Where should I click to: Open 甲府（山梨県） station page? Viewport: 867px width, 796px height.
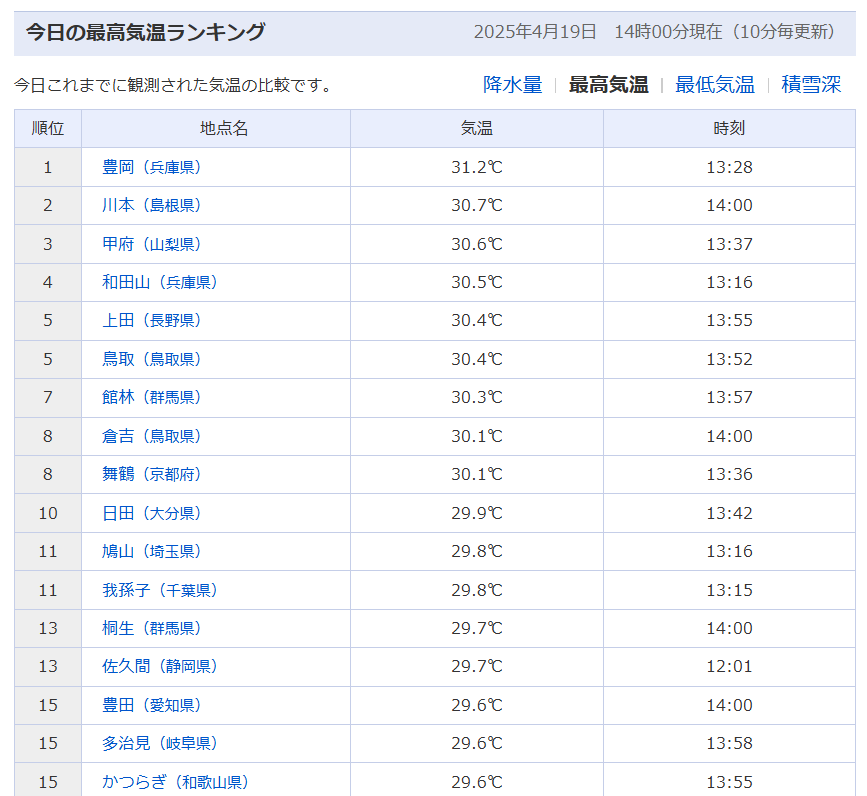pyautogui.click(x=151, y=244)
